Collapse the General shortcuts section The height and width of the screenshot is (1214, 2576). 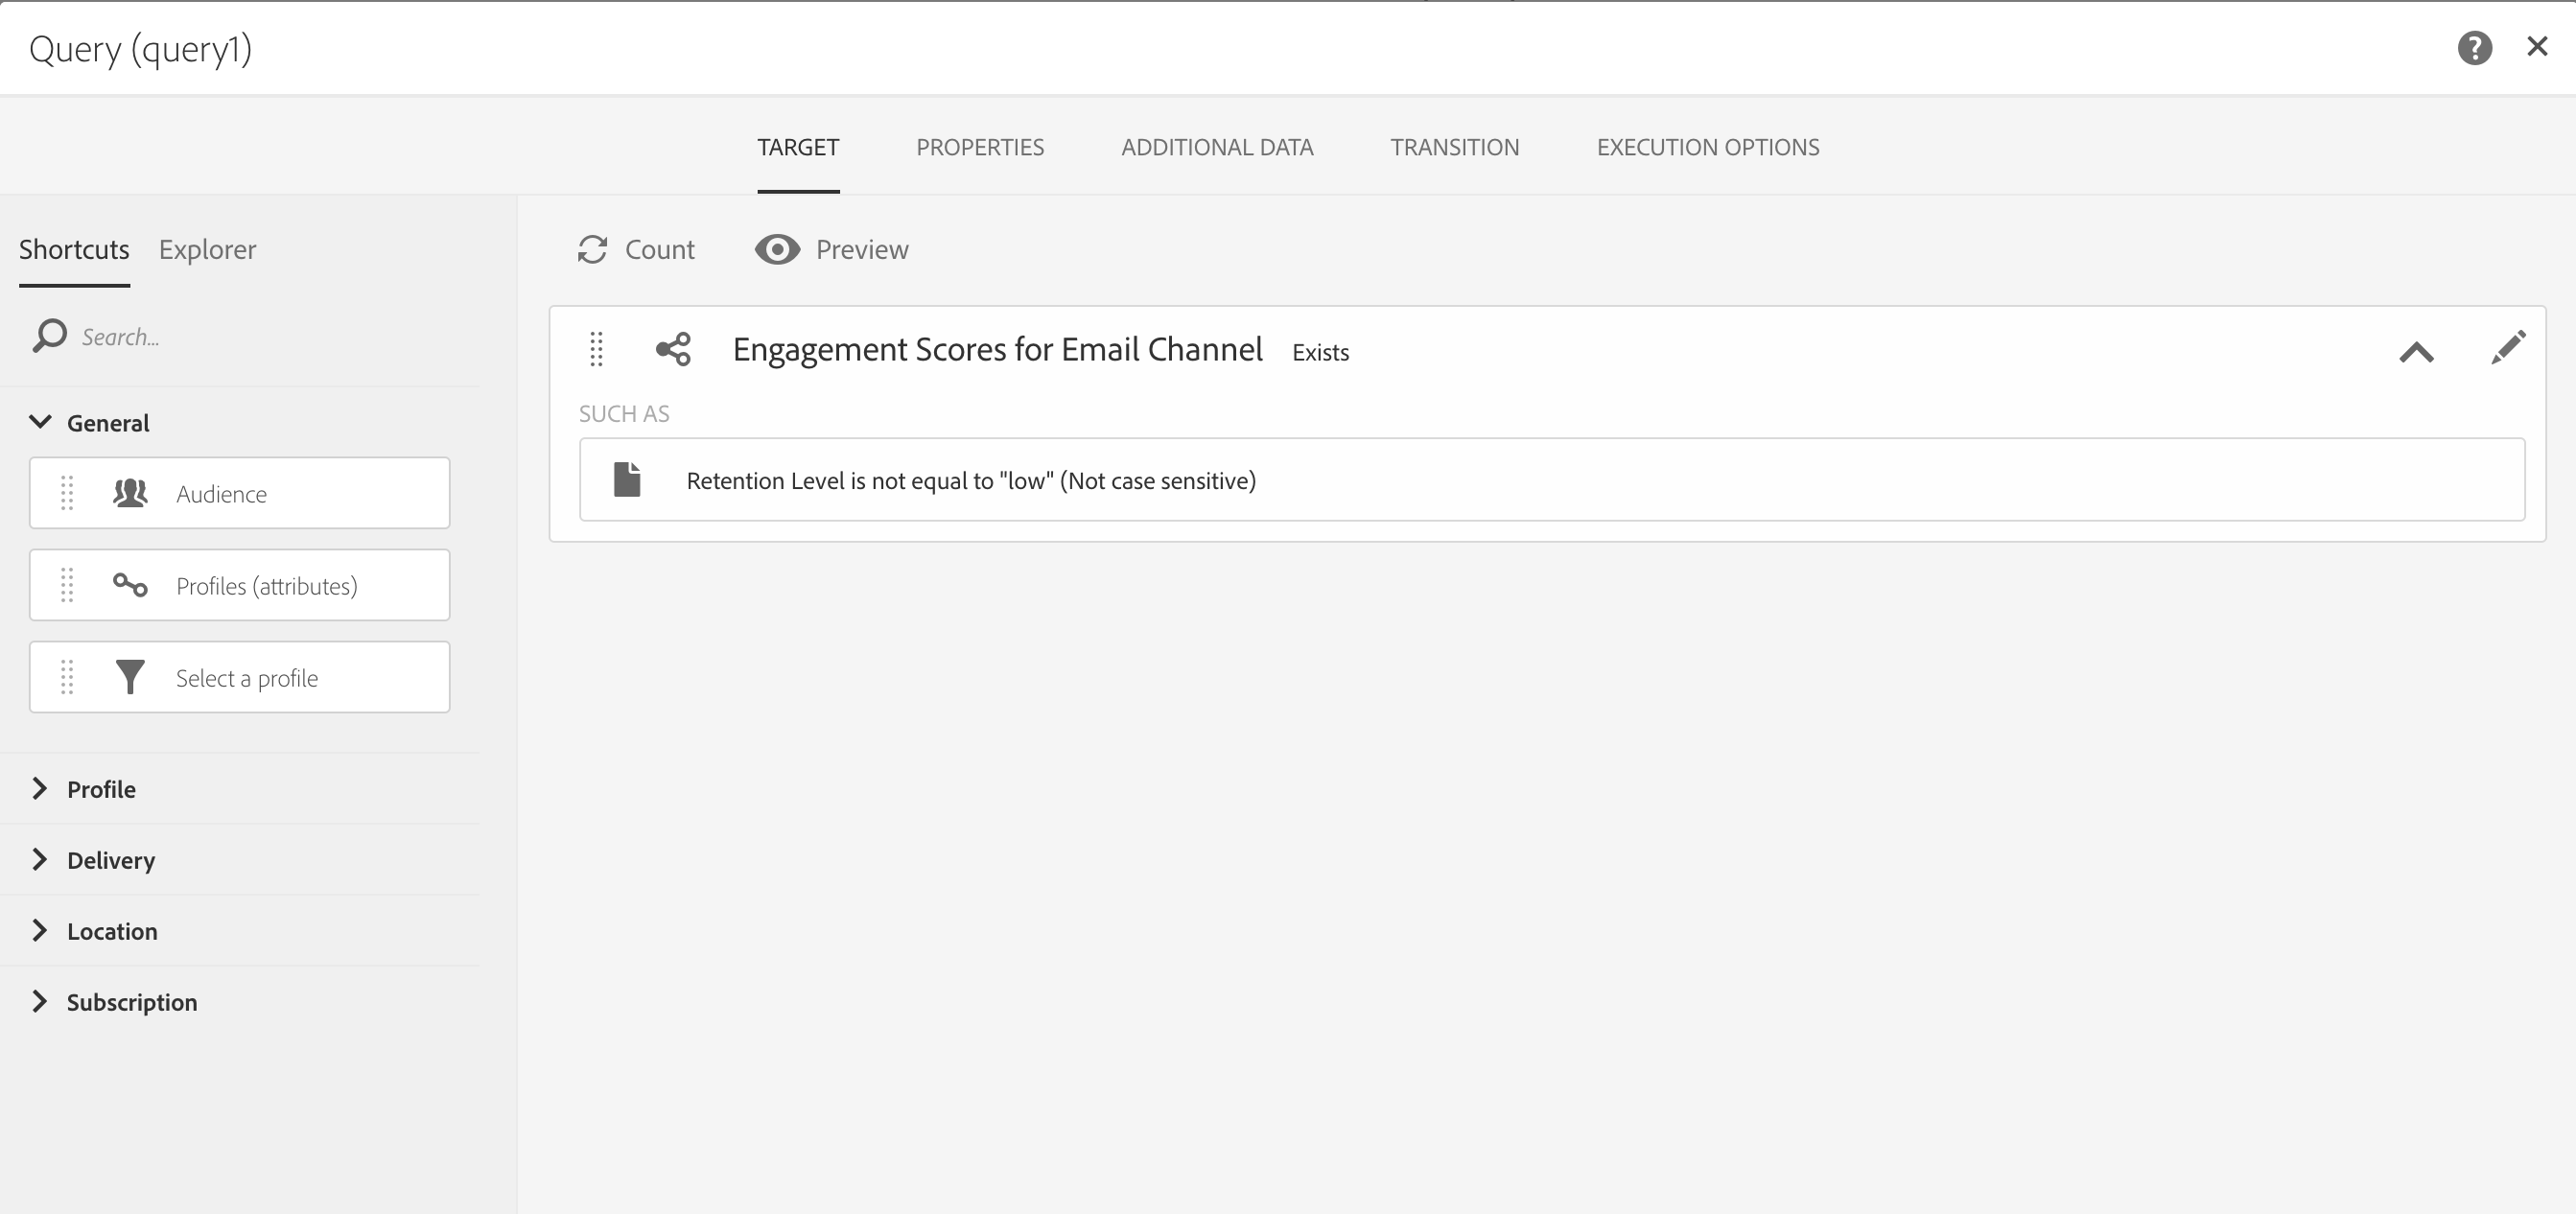pyautogui.click(x=40, y=422)
